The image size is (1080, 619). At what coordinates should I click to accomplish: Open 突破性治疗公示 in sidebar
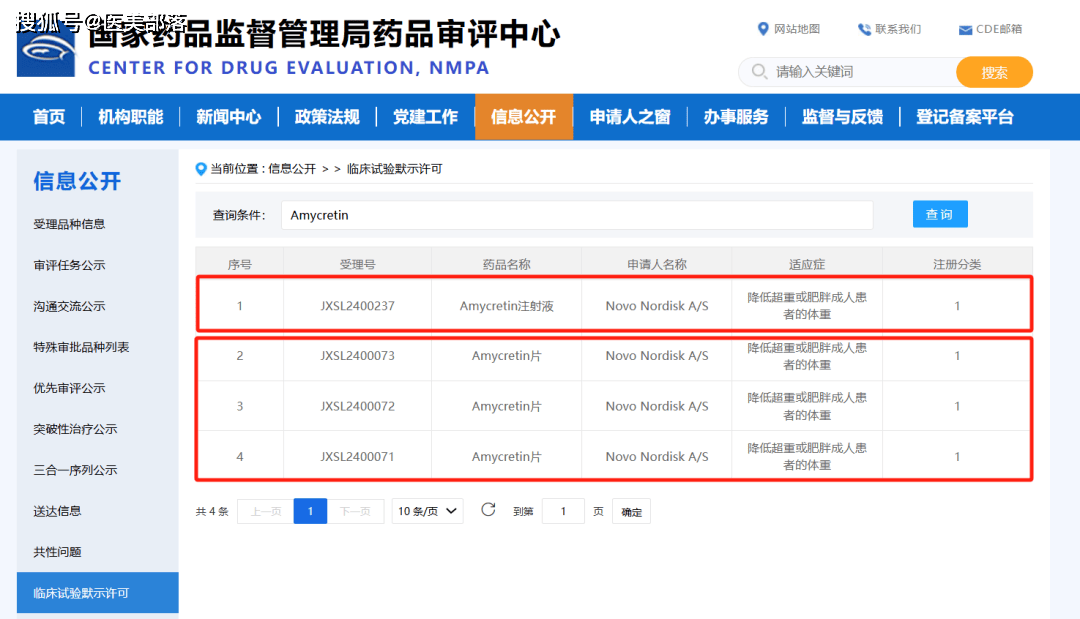pyautogui.click(x=75, y=429)
